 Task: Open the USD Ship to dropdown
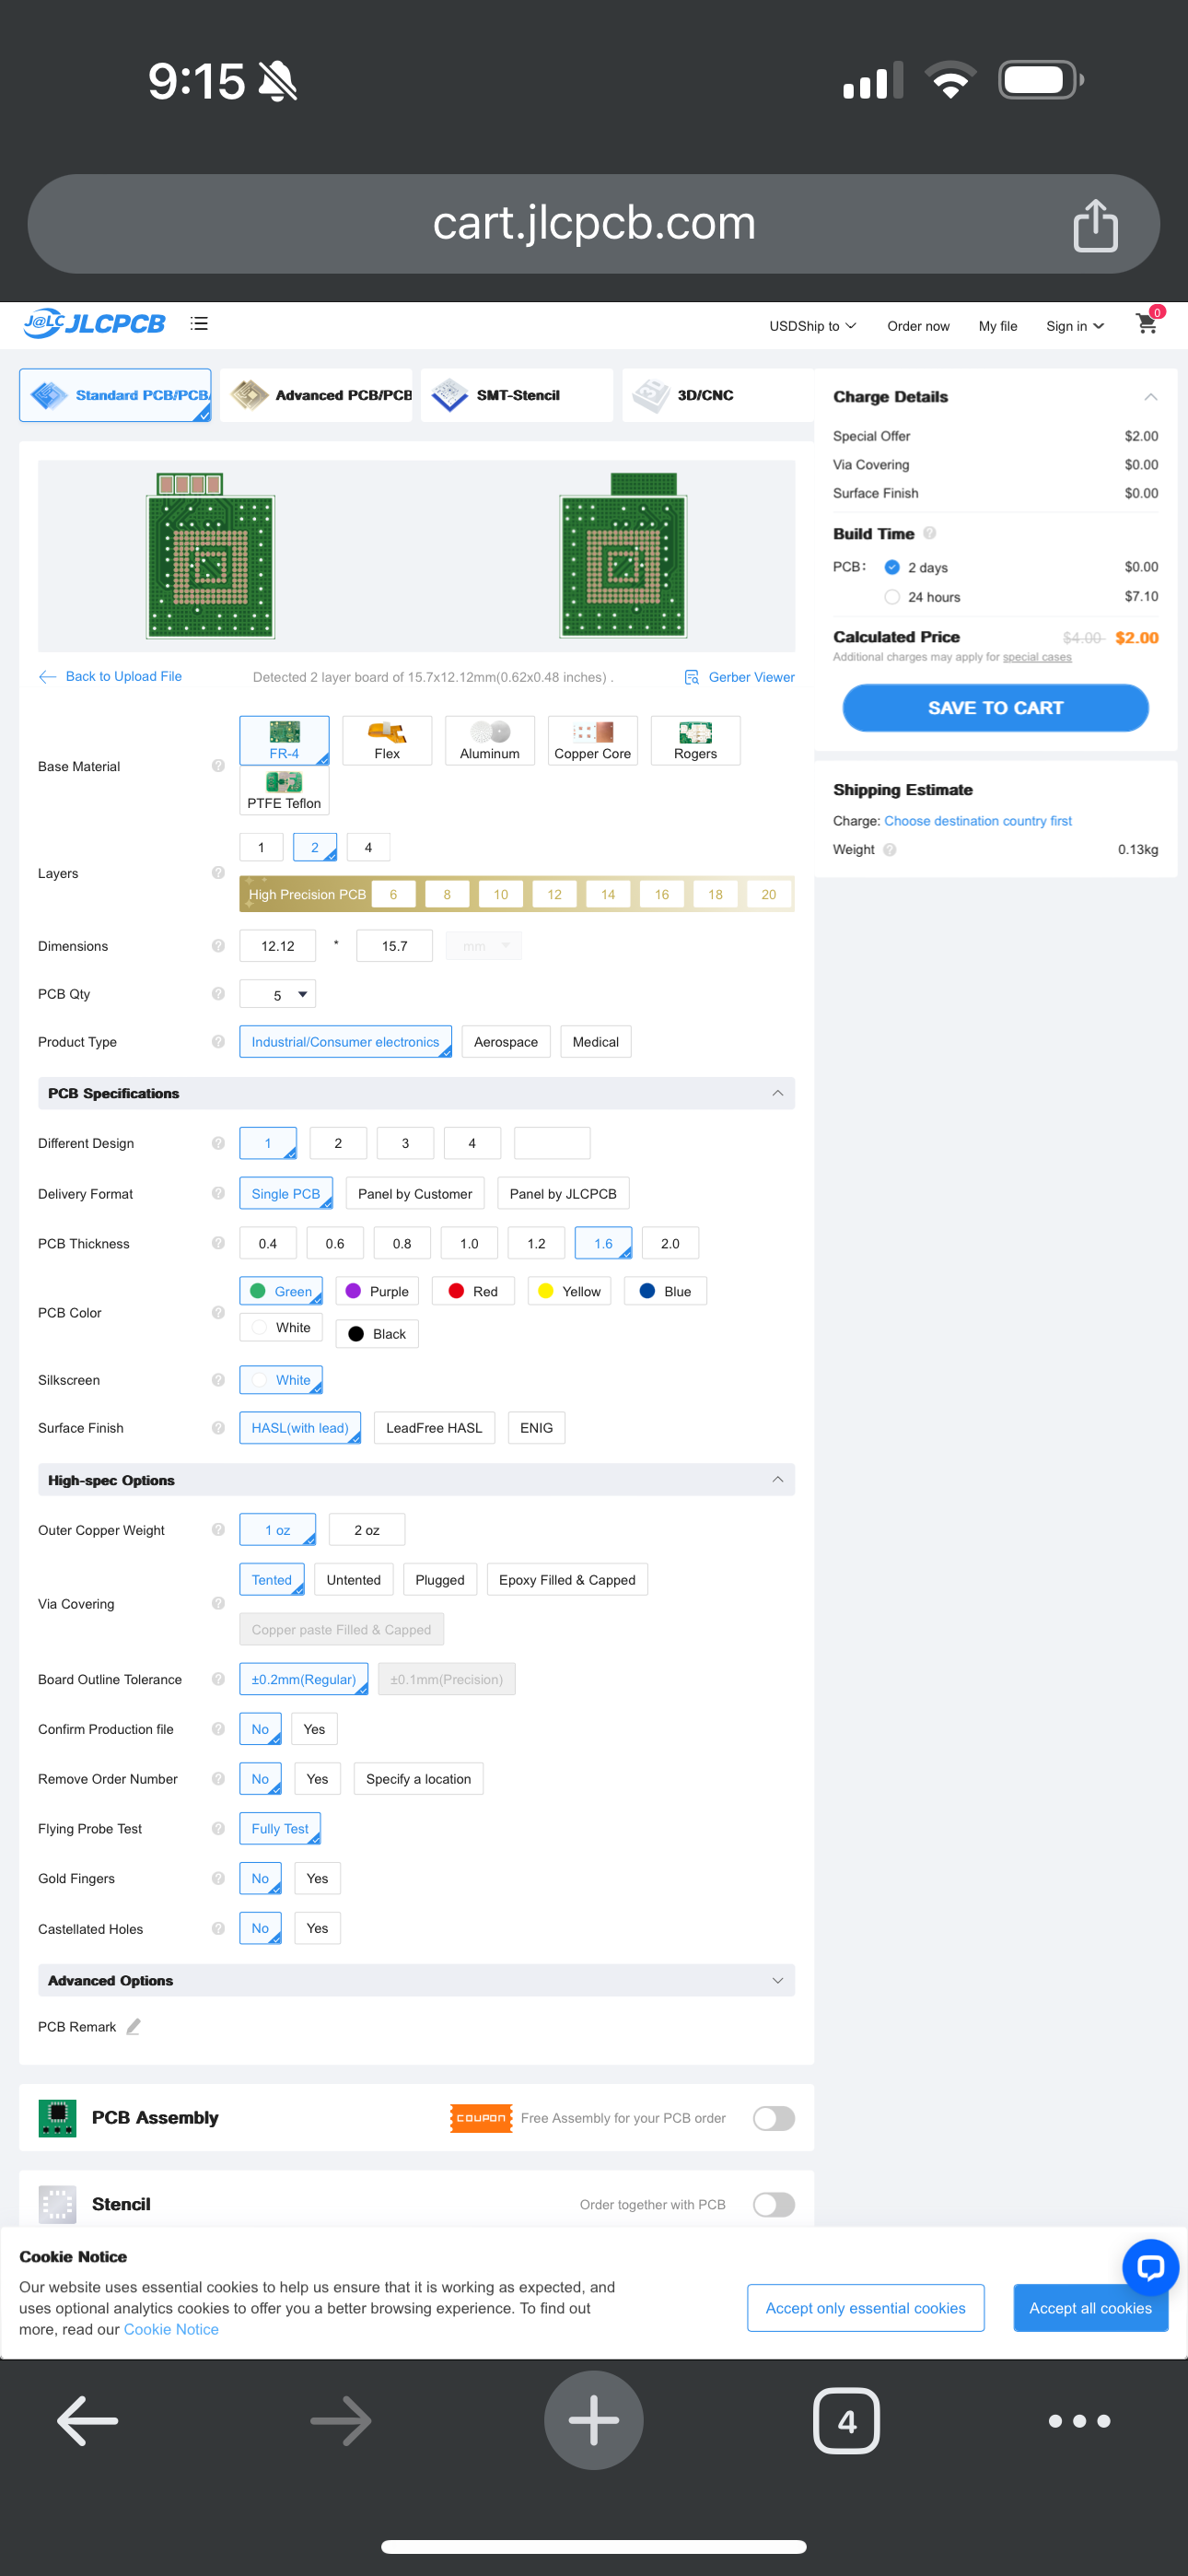pyautogui.click(x=812, y=326)
